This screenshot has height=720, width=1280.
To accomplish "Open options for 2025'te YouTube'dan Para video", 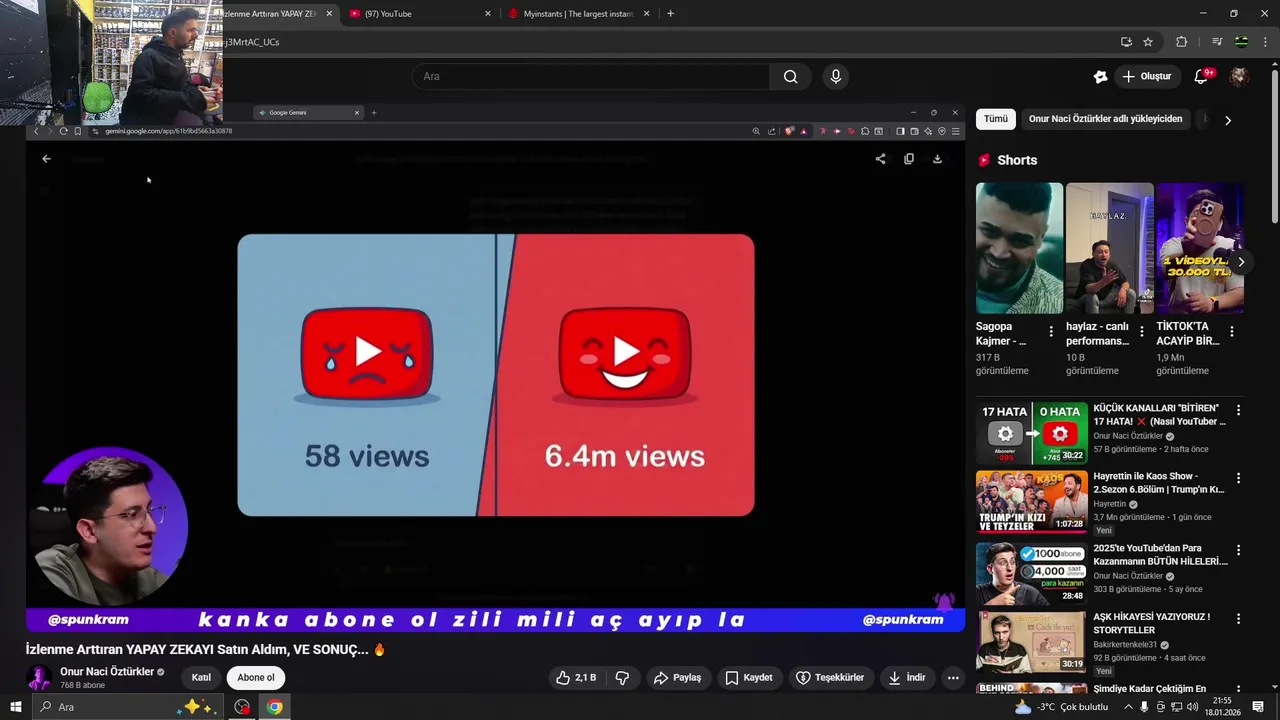I will [x=1239, y=550].
